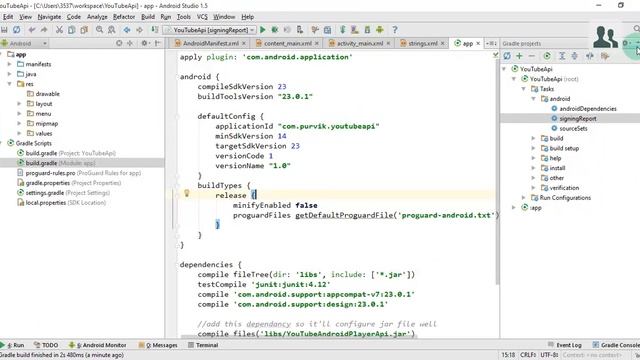The height and width of the screenshot is (360, 640).
Task: Attach a Gradle project with plus icon
Action: (519, 56)
